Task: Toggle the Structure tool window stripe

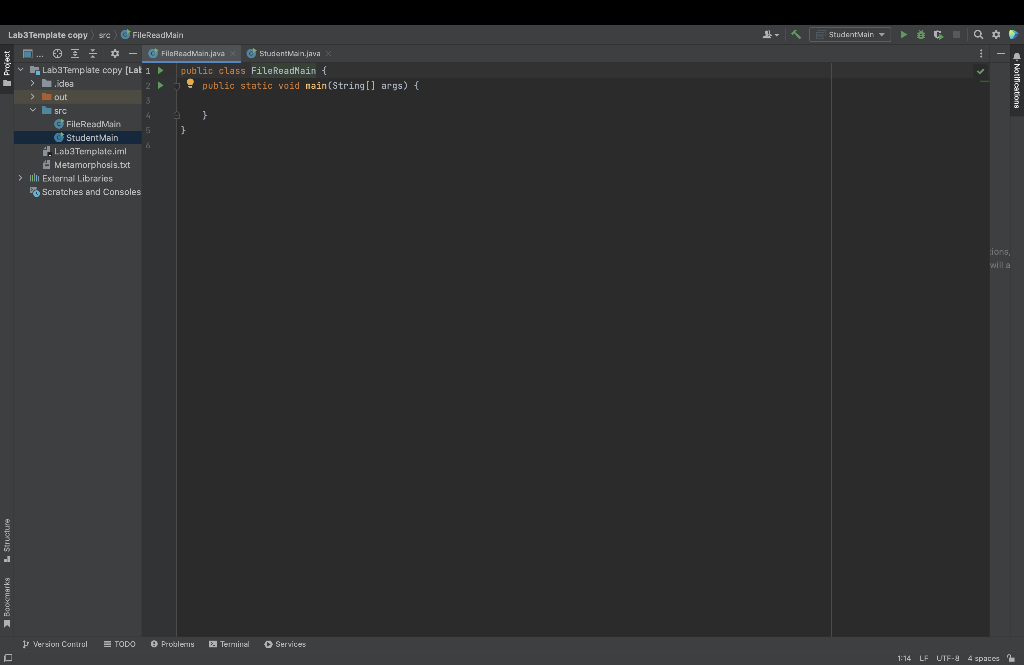Action: 7,540
